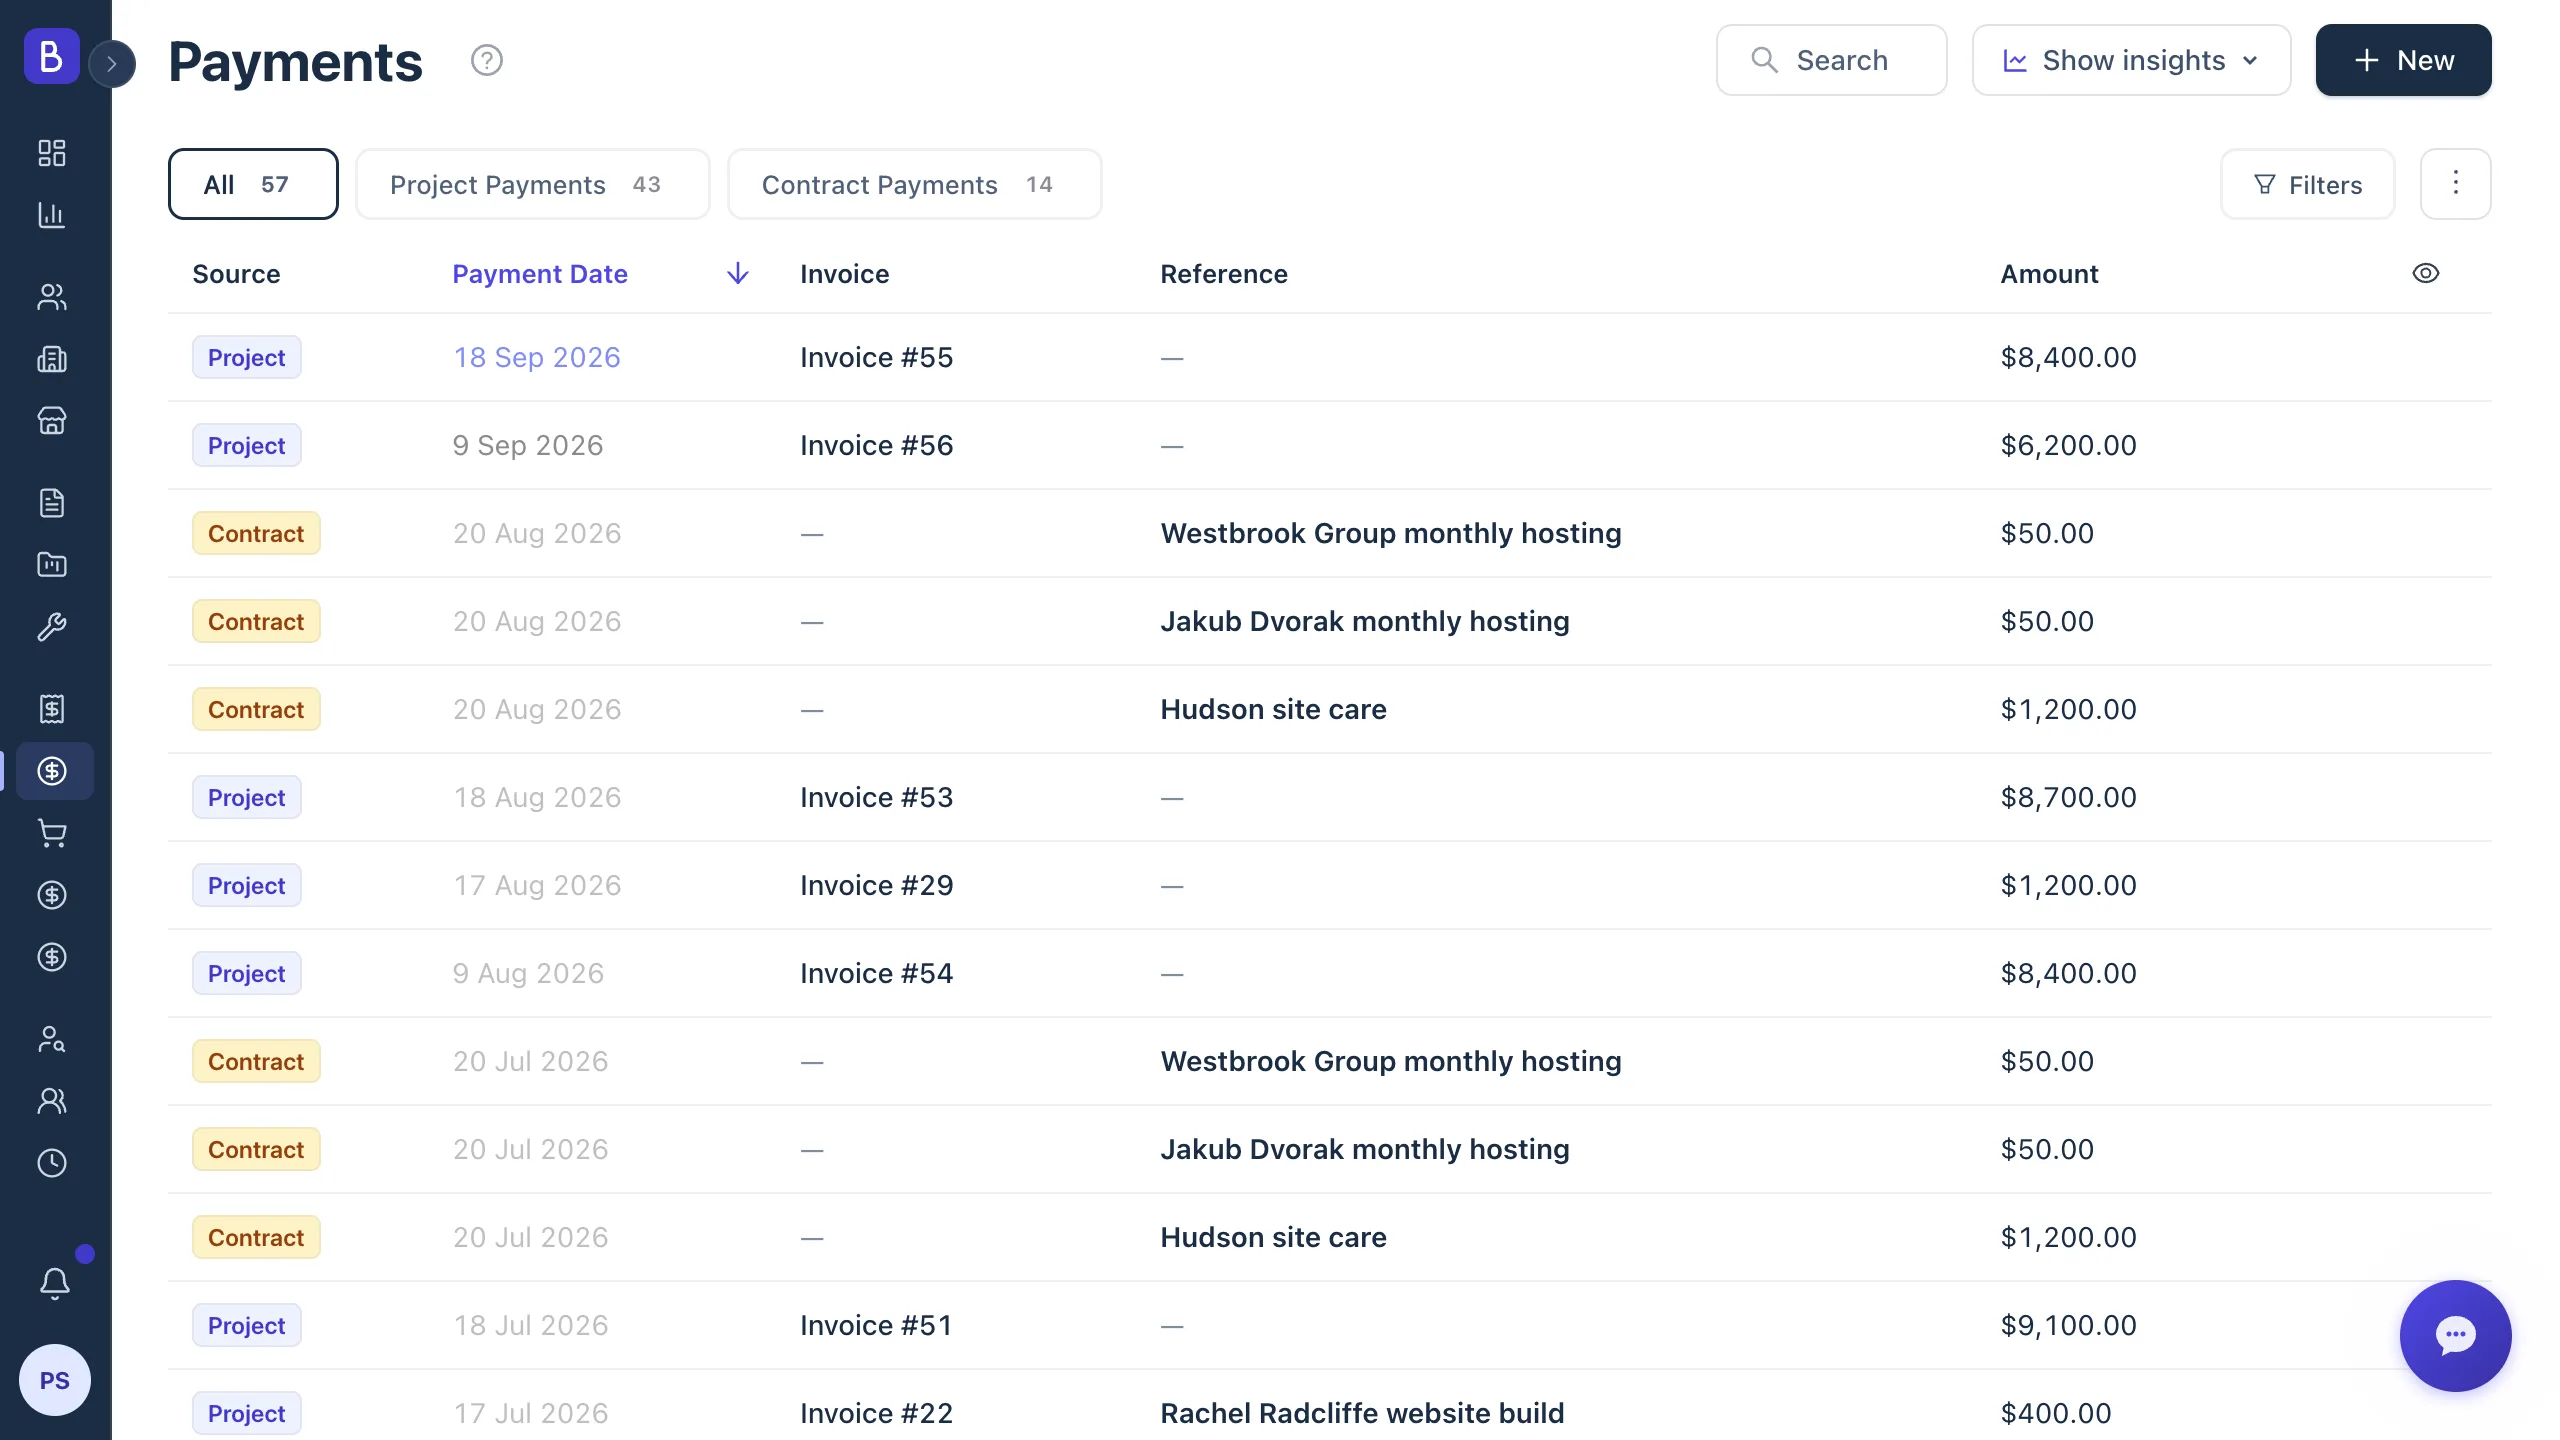Click Rachel Radcliffe website build reference
This screenshot has height=1440, width=2560.
tap(1362, 1413)
